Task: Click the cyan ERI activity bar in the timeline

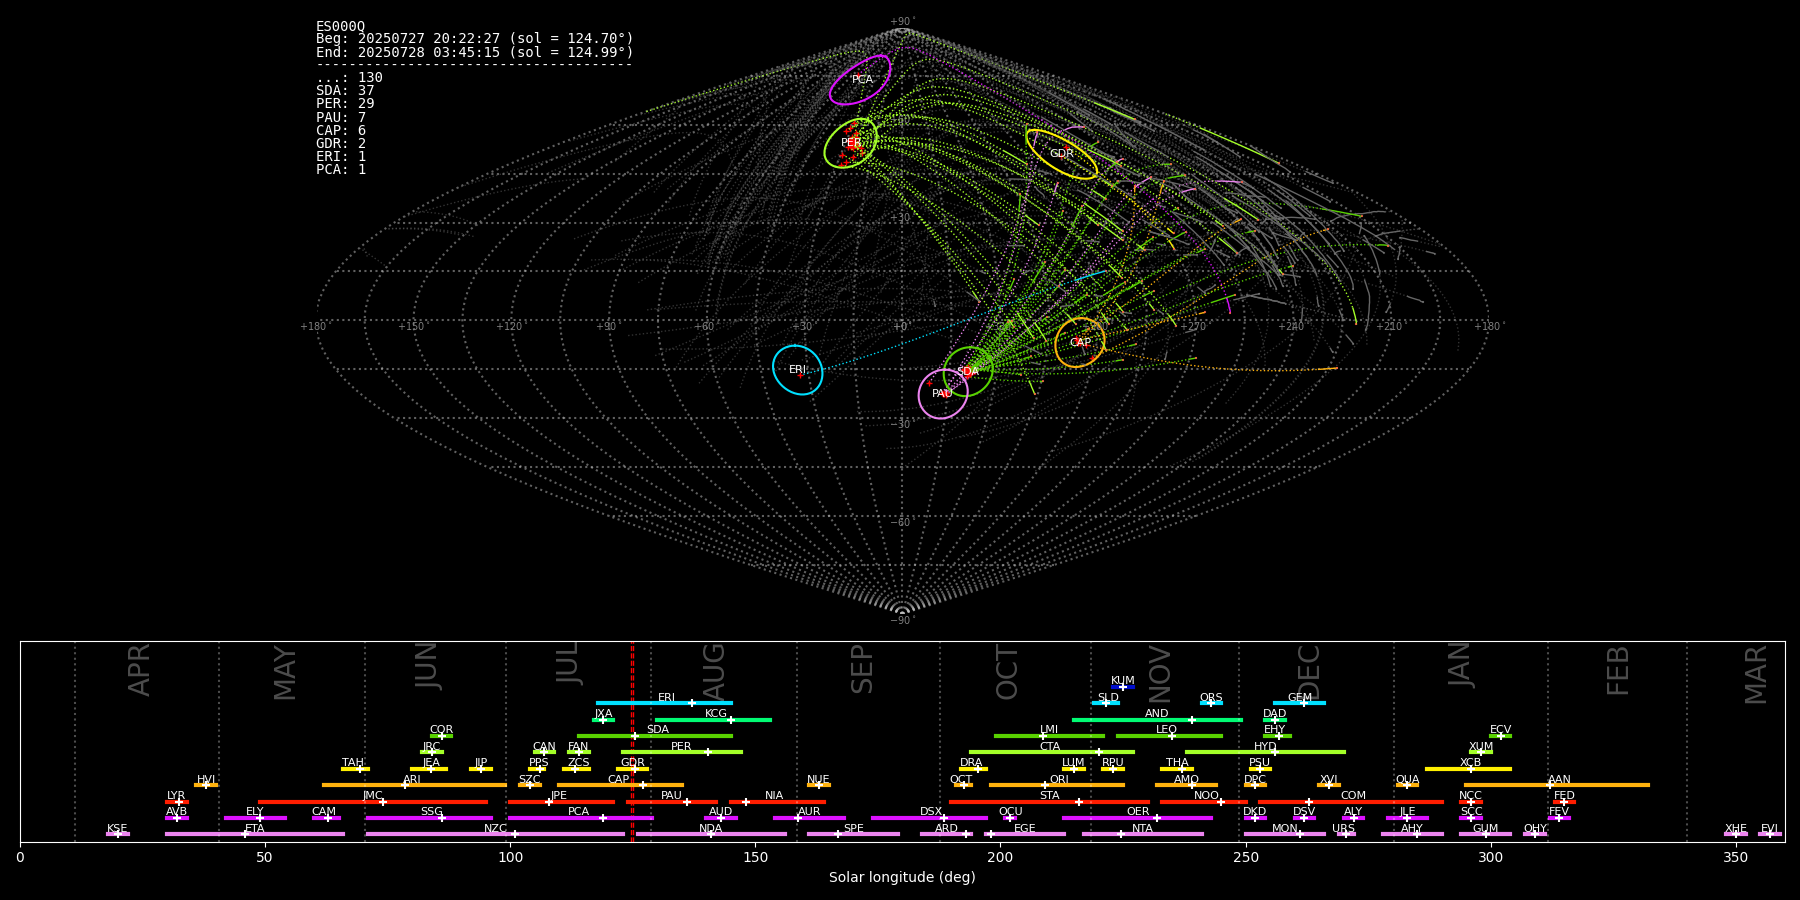Action: (x=664, y=703)
